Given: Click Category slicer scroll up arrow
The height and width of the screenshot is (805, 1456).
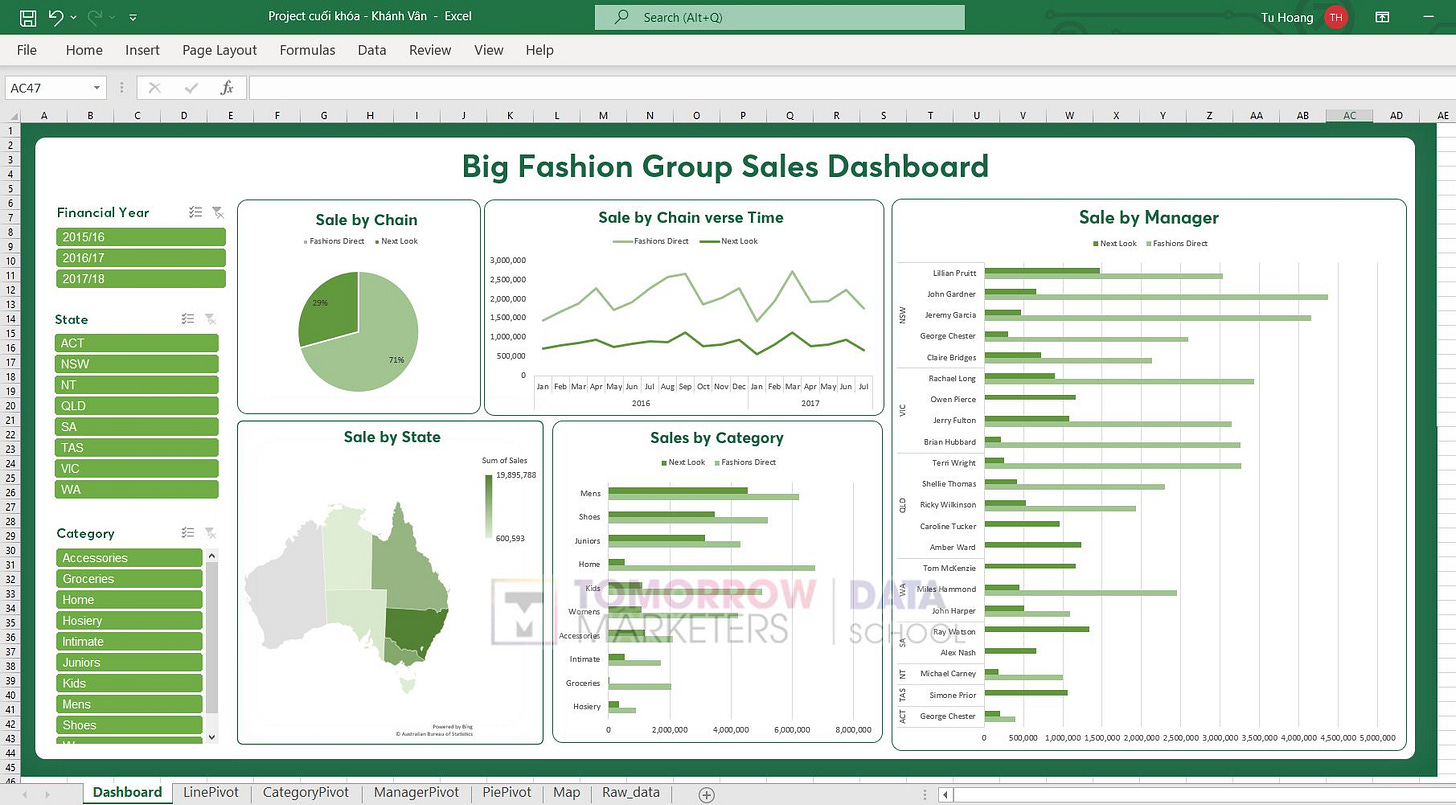Looking at the screenshot, I should tap(210, 555).
